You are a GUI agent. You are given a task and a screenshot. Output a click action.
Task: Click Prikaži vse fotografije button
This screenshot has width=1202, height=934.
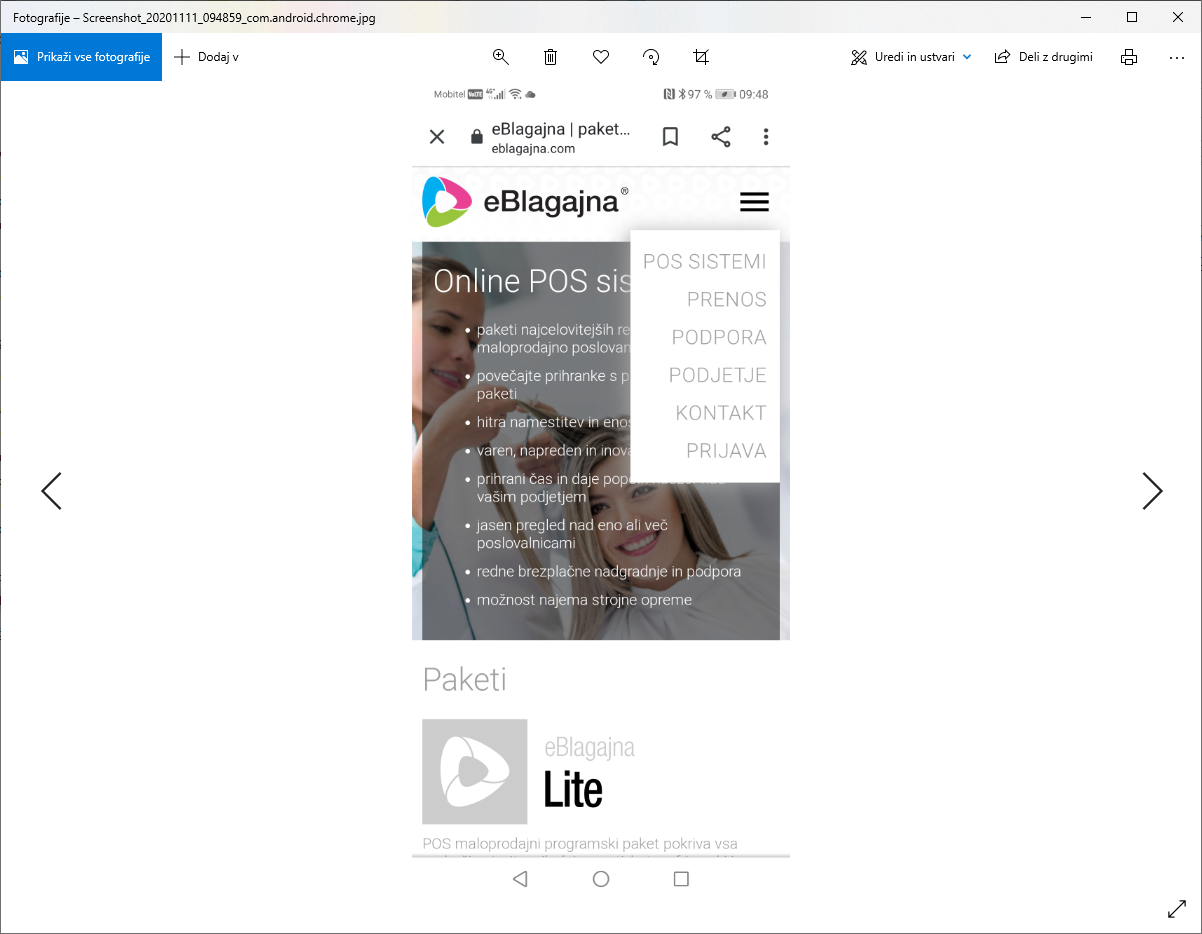pos(81,57)
